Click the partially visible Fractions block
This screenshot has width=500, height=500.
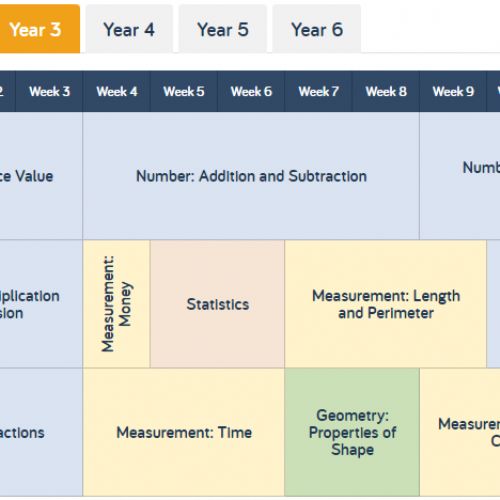coord(41,432)
